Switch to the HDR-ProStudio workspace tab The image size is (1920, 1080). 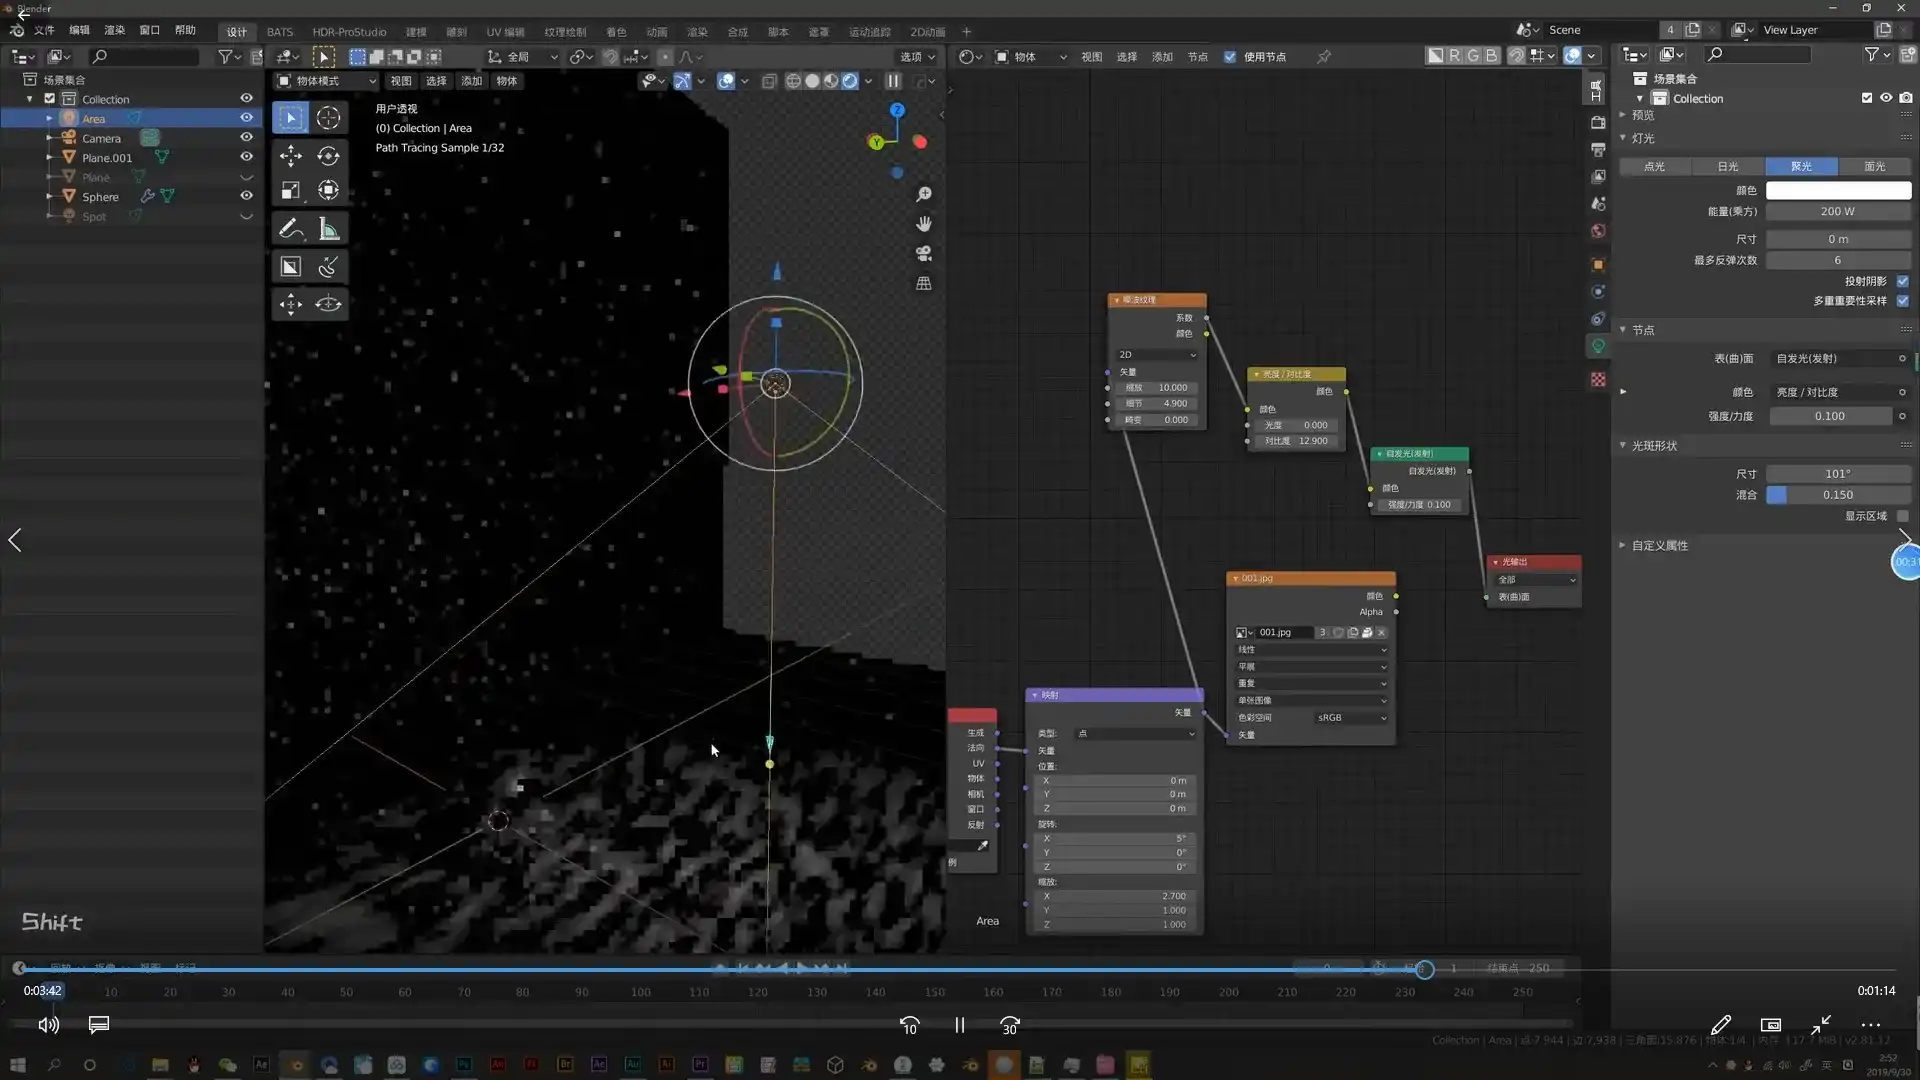(x=349, y=31)
